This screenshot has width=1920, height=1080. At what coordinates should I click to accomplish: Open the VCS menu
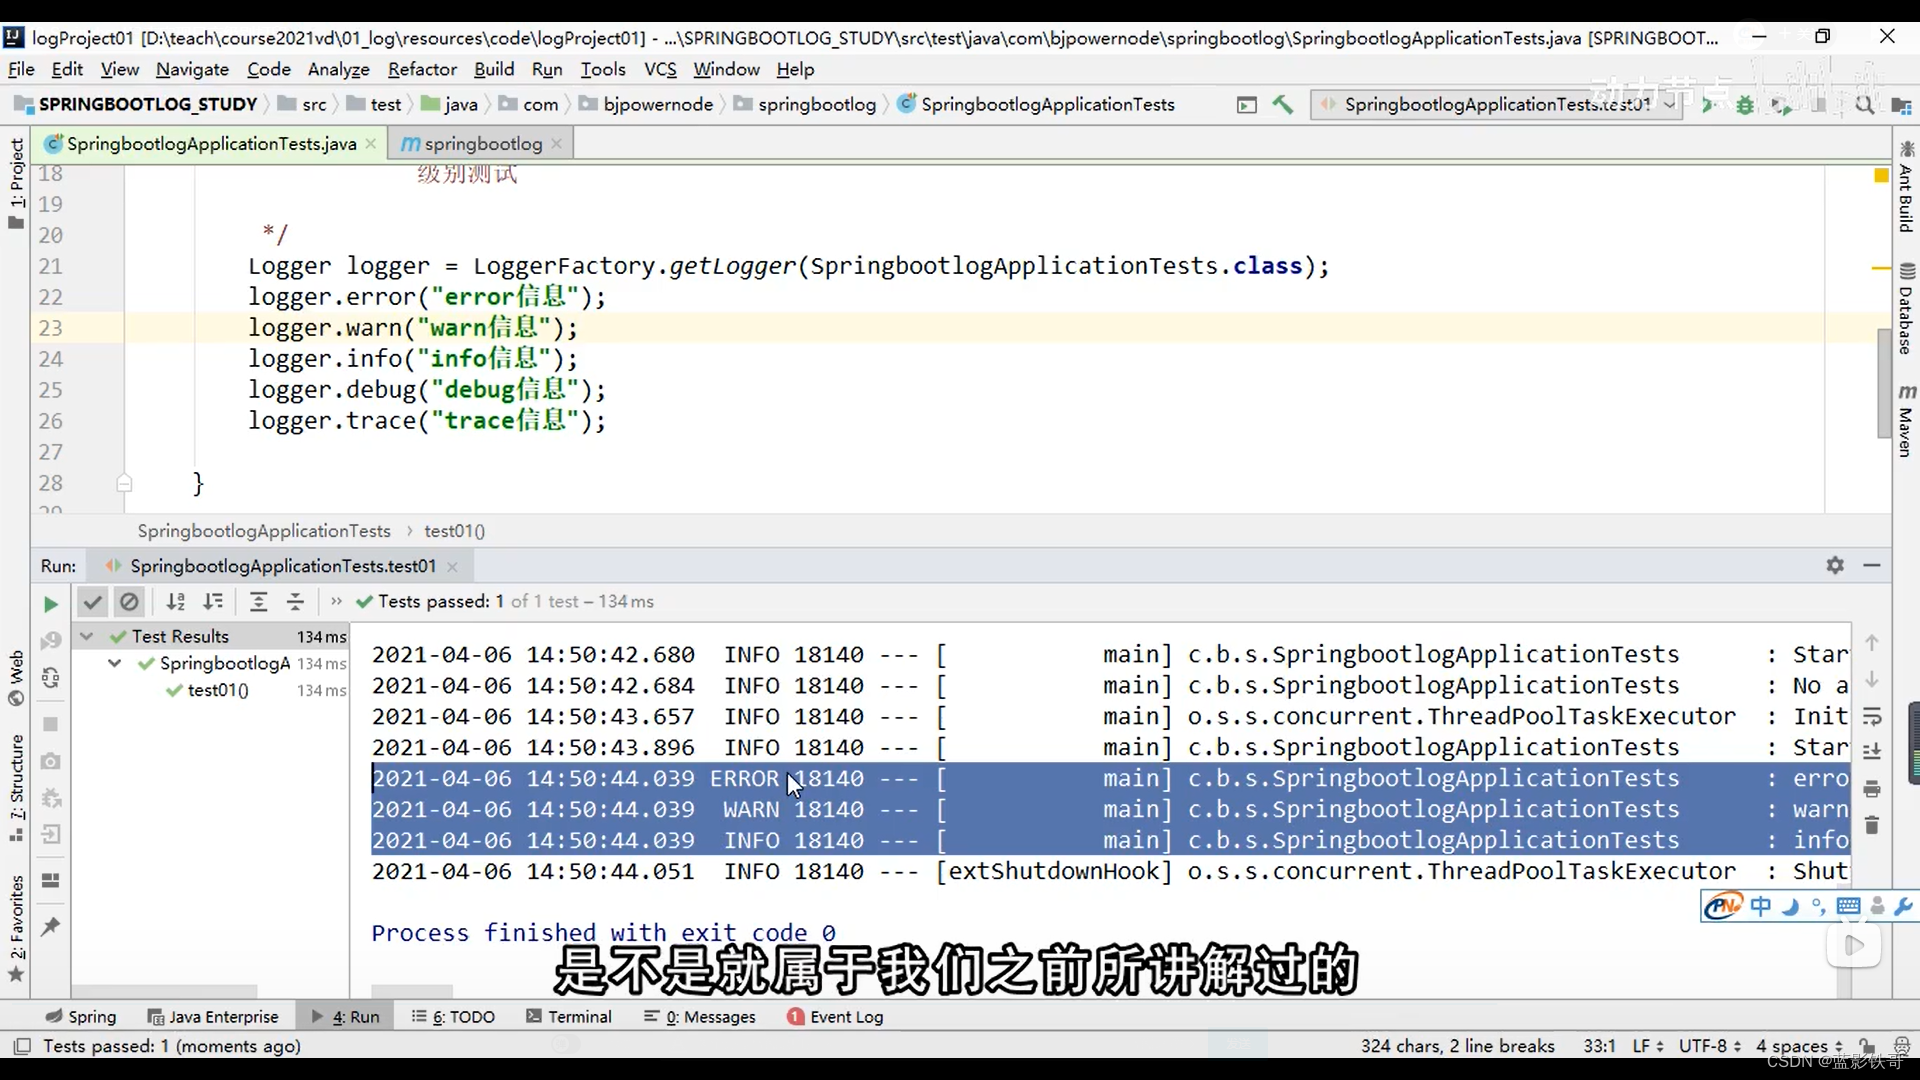coord(660,69)
